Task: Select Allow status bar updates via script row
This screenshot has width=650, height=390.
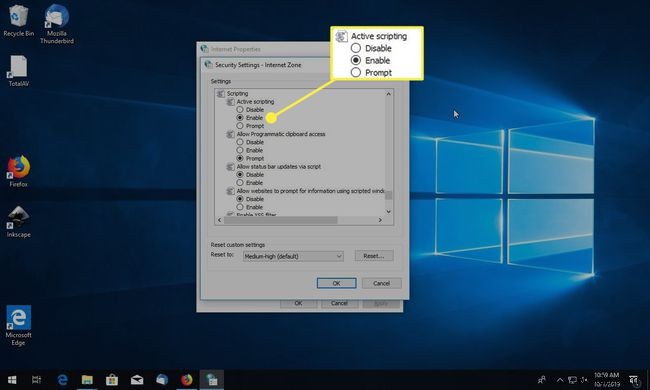Action: (274, 167)
